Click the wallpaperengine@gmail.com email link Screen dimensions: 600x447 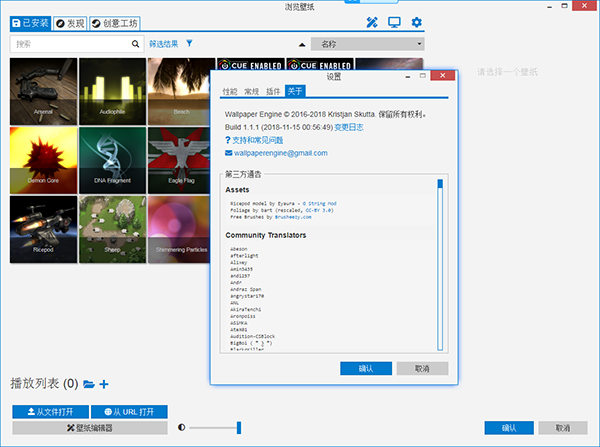pos(280,153)
